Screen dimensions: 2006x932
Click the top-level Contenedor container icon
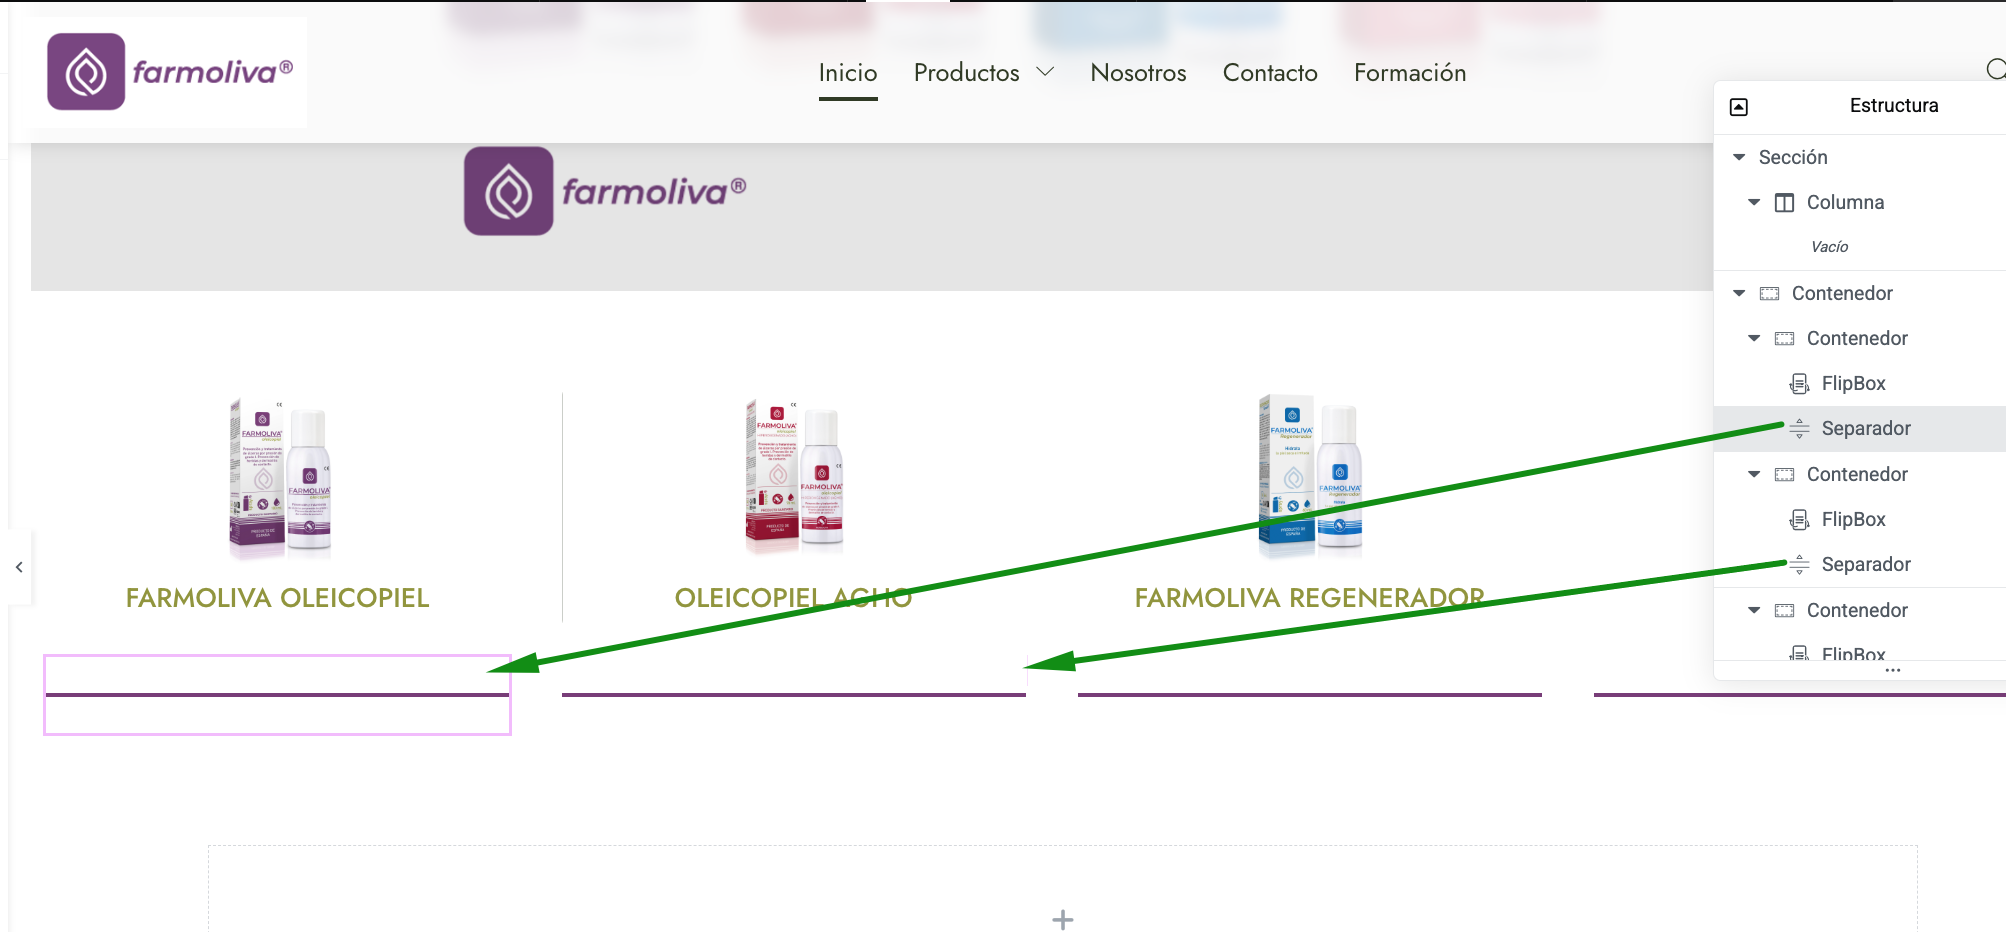1770,293
